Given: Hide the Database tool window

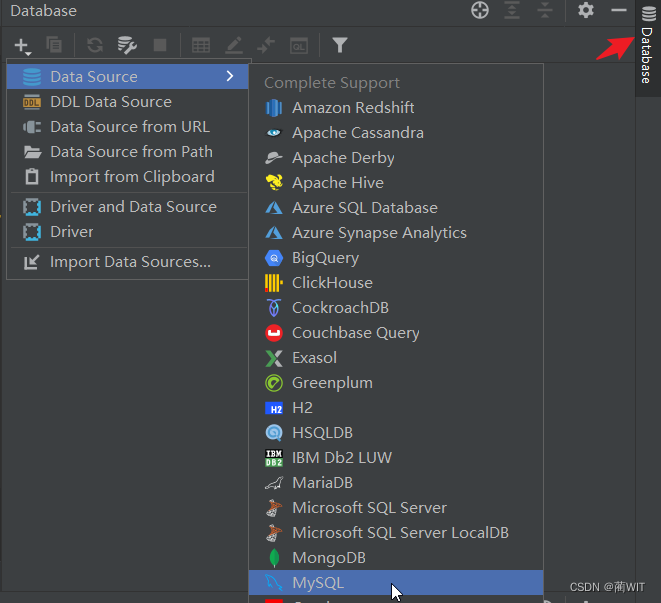Looking at the screenshot, I should coord(619,10).
